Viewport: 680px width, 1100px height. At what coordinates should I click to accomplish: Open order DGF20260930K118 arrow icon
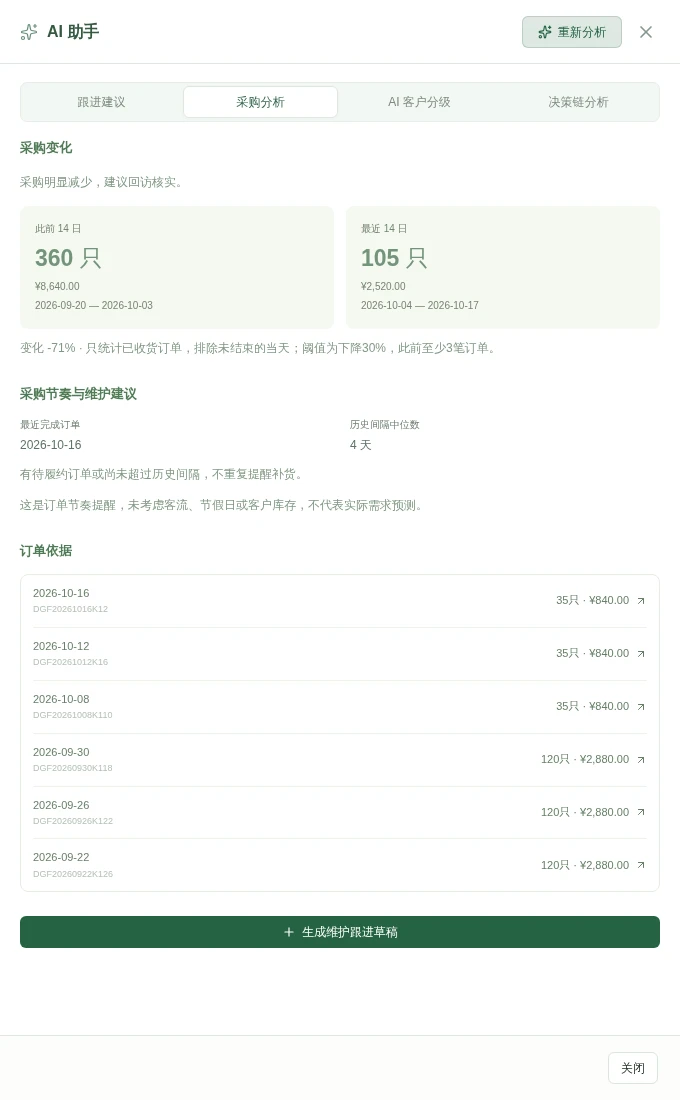pyautogui.click(x=641, y=760)
